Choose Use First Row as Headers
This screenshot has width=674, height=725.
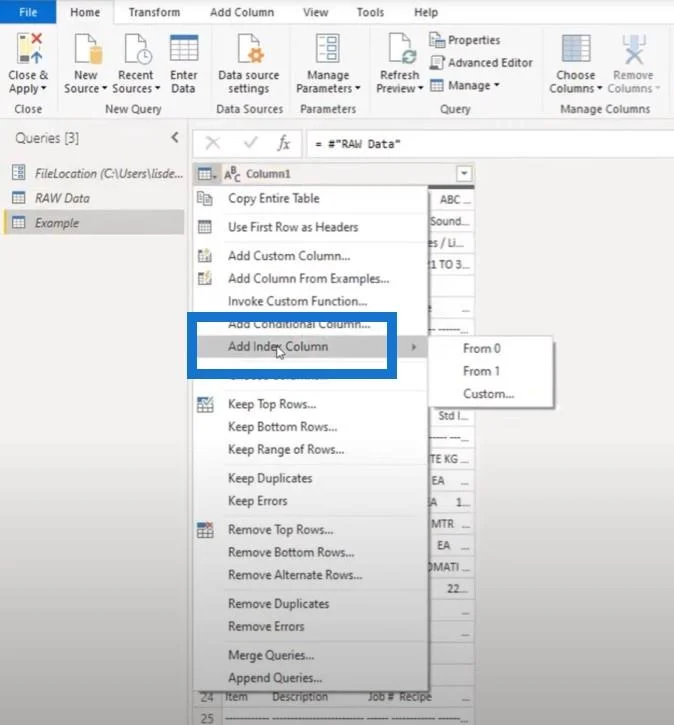(311, 227)
